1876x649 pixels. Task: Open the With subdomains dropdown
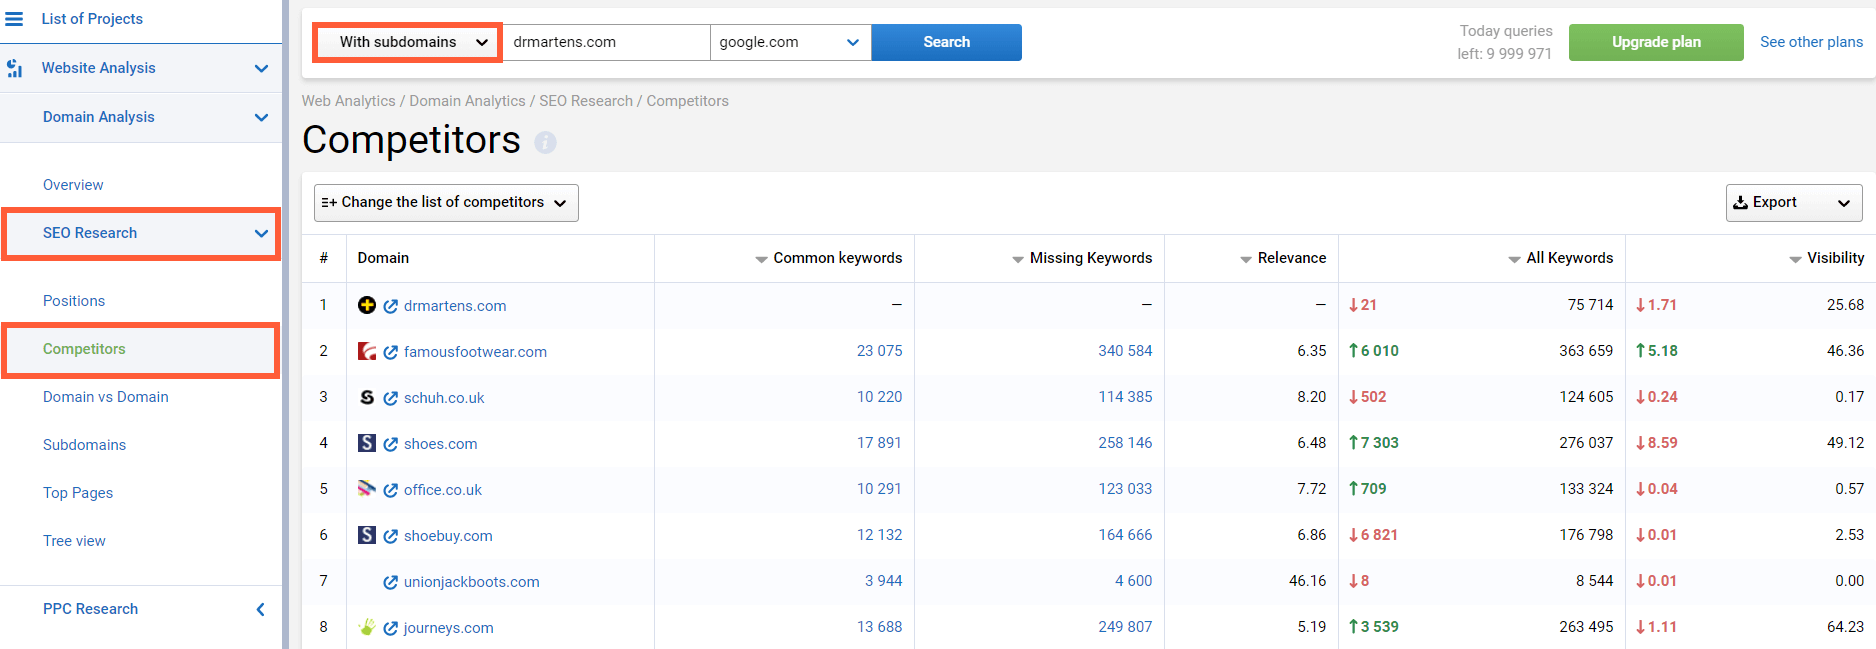tap(408, 42)
